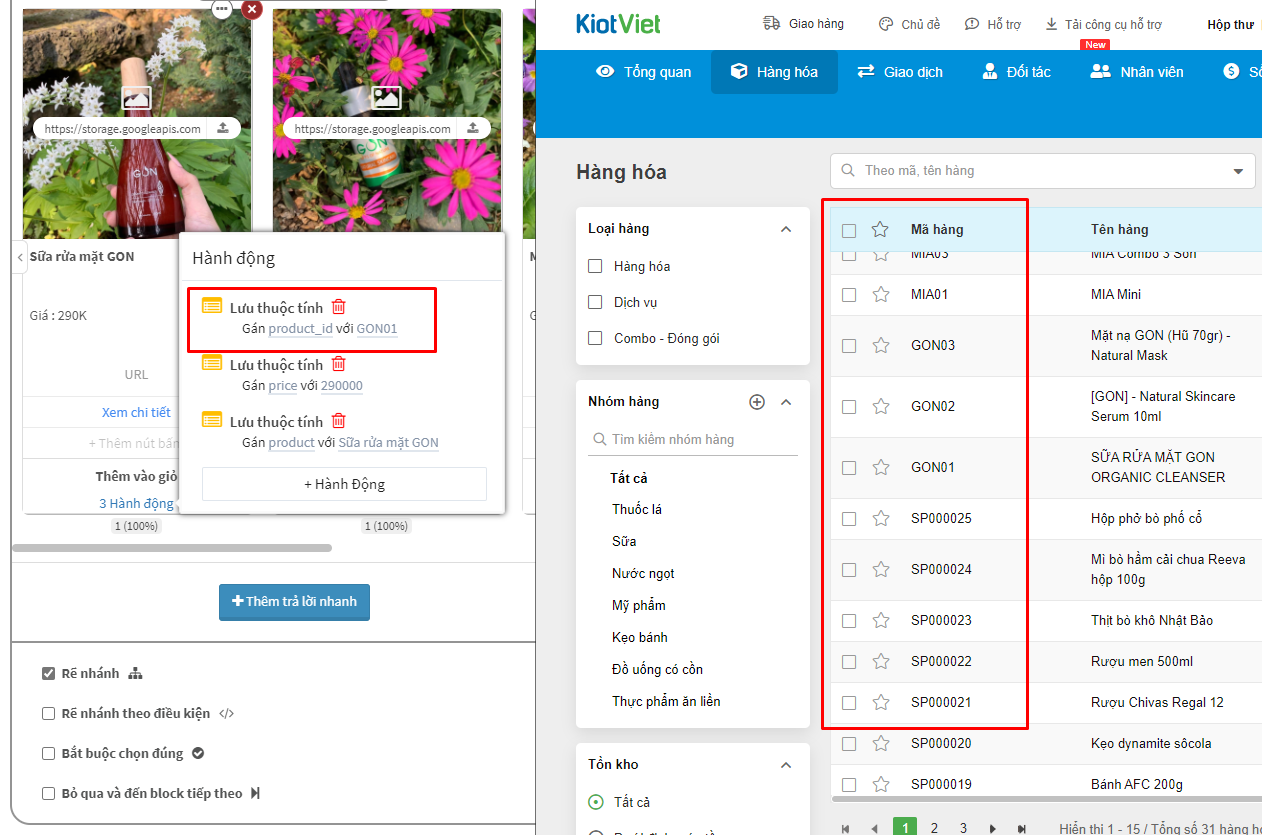Star the GON01 product row
The width and height of the screenshot is (1262, 835).
click(x=880, y=467)
